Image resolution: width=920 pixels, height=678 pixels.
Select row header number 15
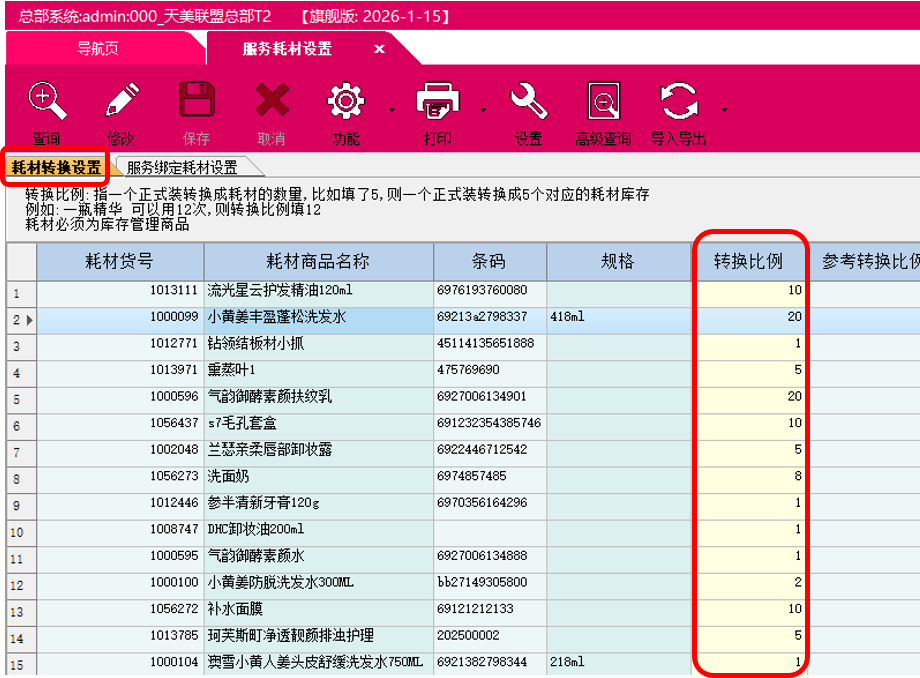(x=21, y=665)
